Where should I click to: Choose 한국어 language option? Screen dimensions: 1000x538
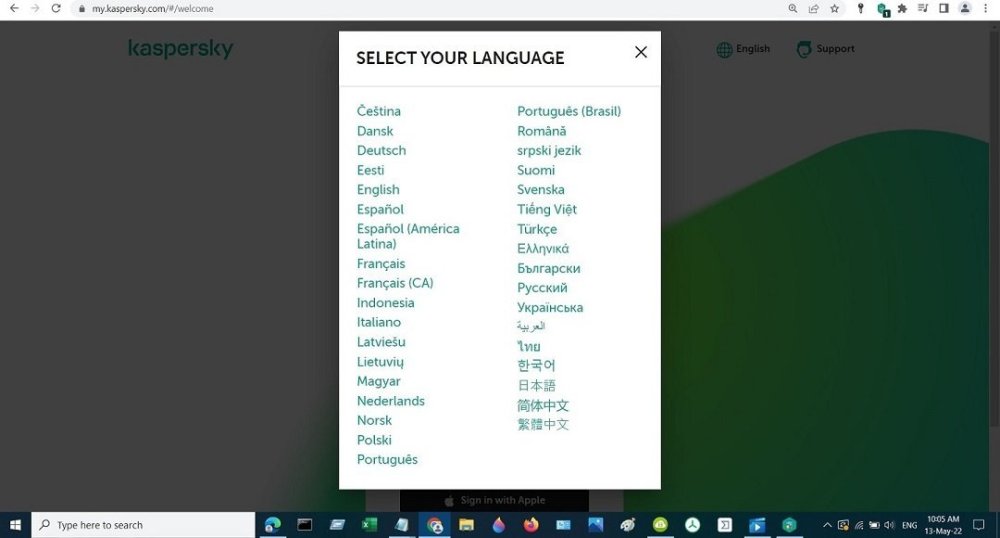pyautogui.click(x=536, y=366)
